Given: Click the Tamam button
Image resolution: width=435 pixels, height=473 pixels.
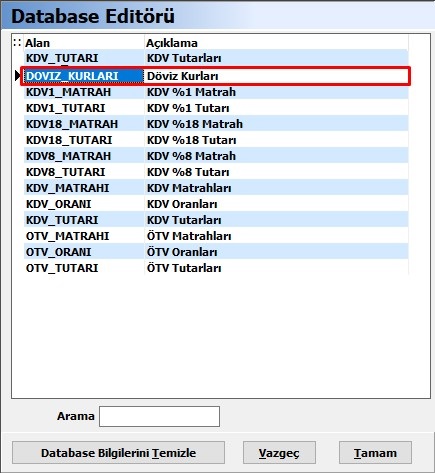Looking at the screenshot, I should click(375, 453).
